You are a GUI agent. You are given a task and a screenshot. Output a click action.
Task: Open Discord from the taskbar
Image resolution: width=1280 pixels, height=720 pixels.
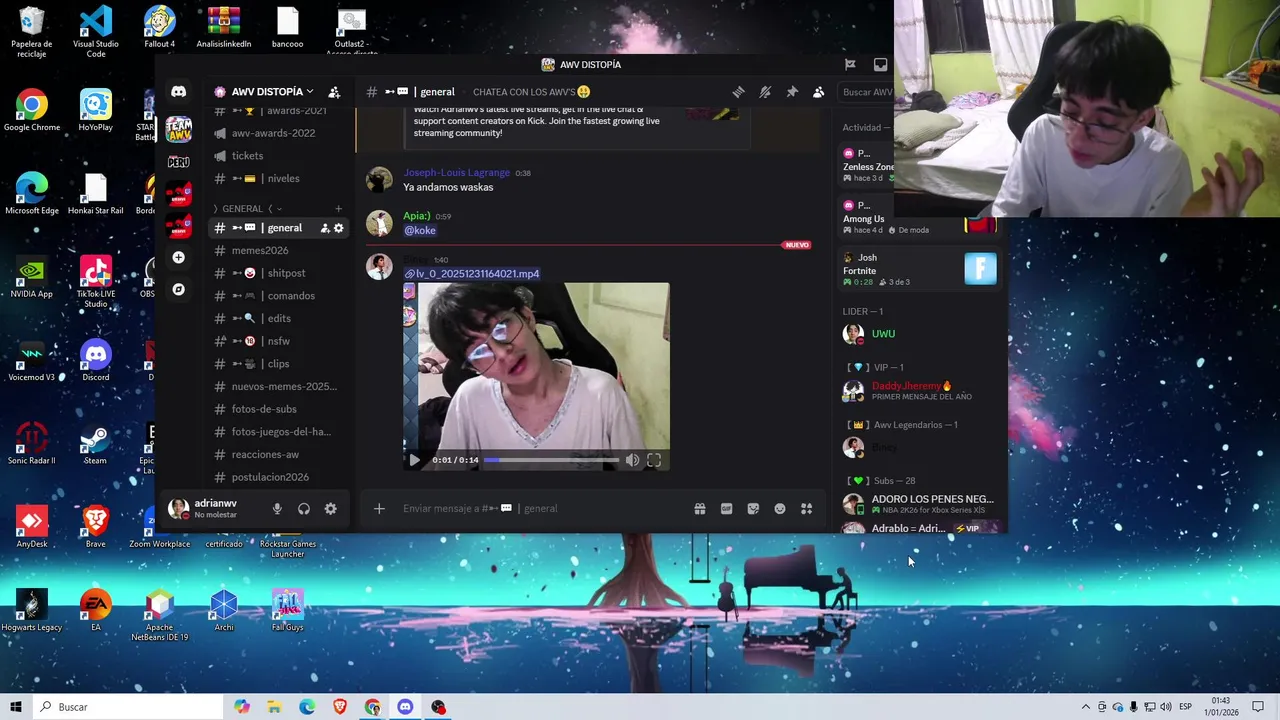point(405,707)
